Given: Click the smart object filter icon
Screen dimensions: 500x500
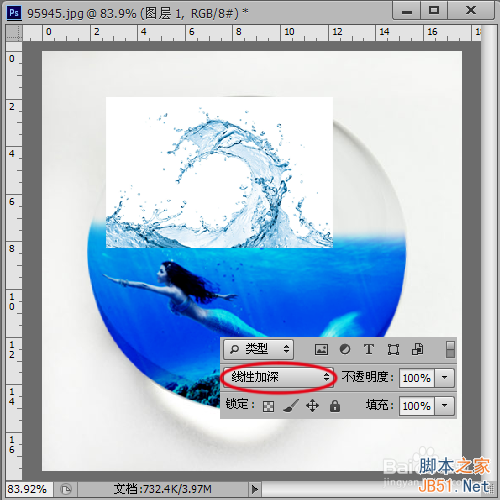Looking at the screenshot, I should [418, 349].
